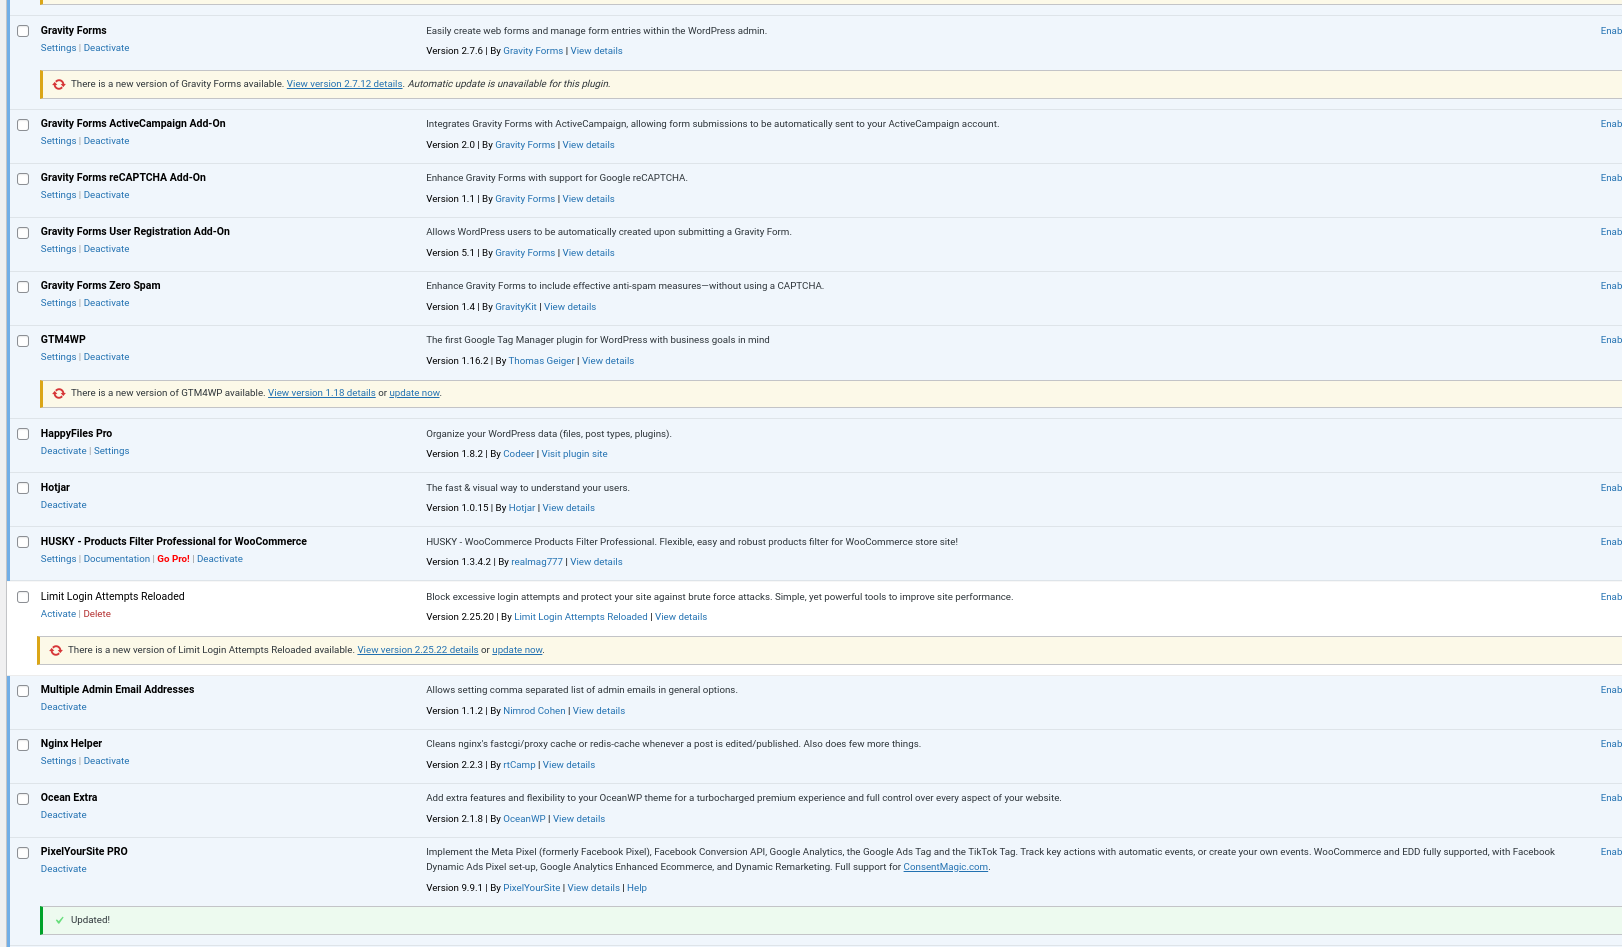
Task: Click the update icon in GTM4WP notice
Action: click(x=59, y=394)
